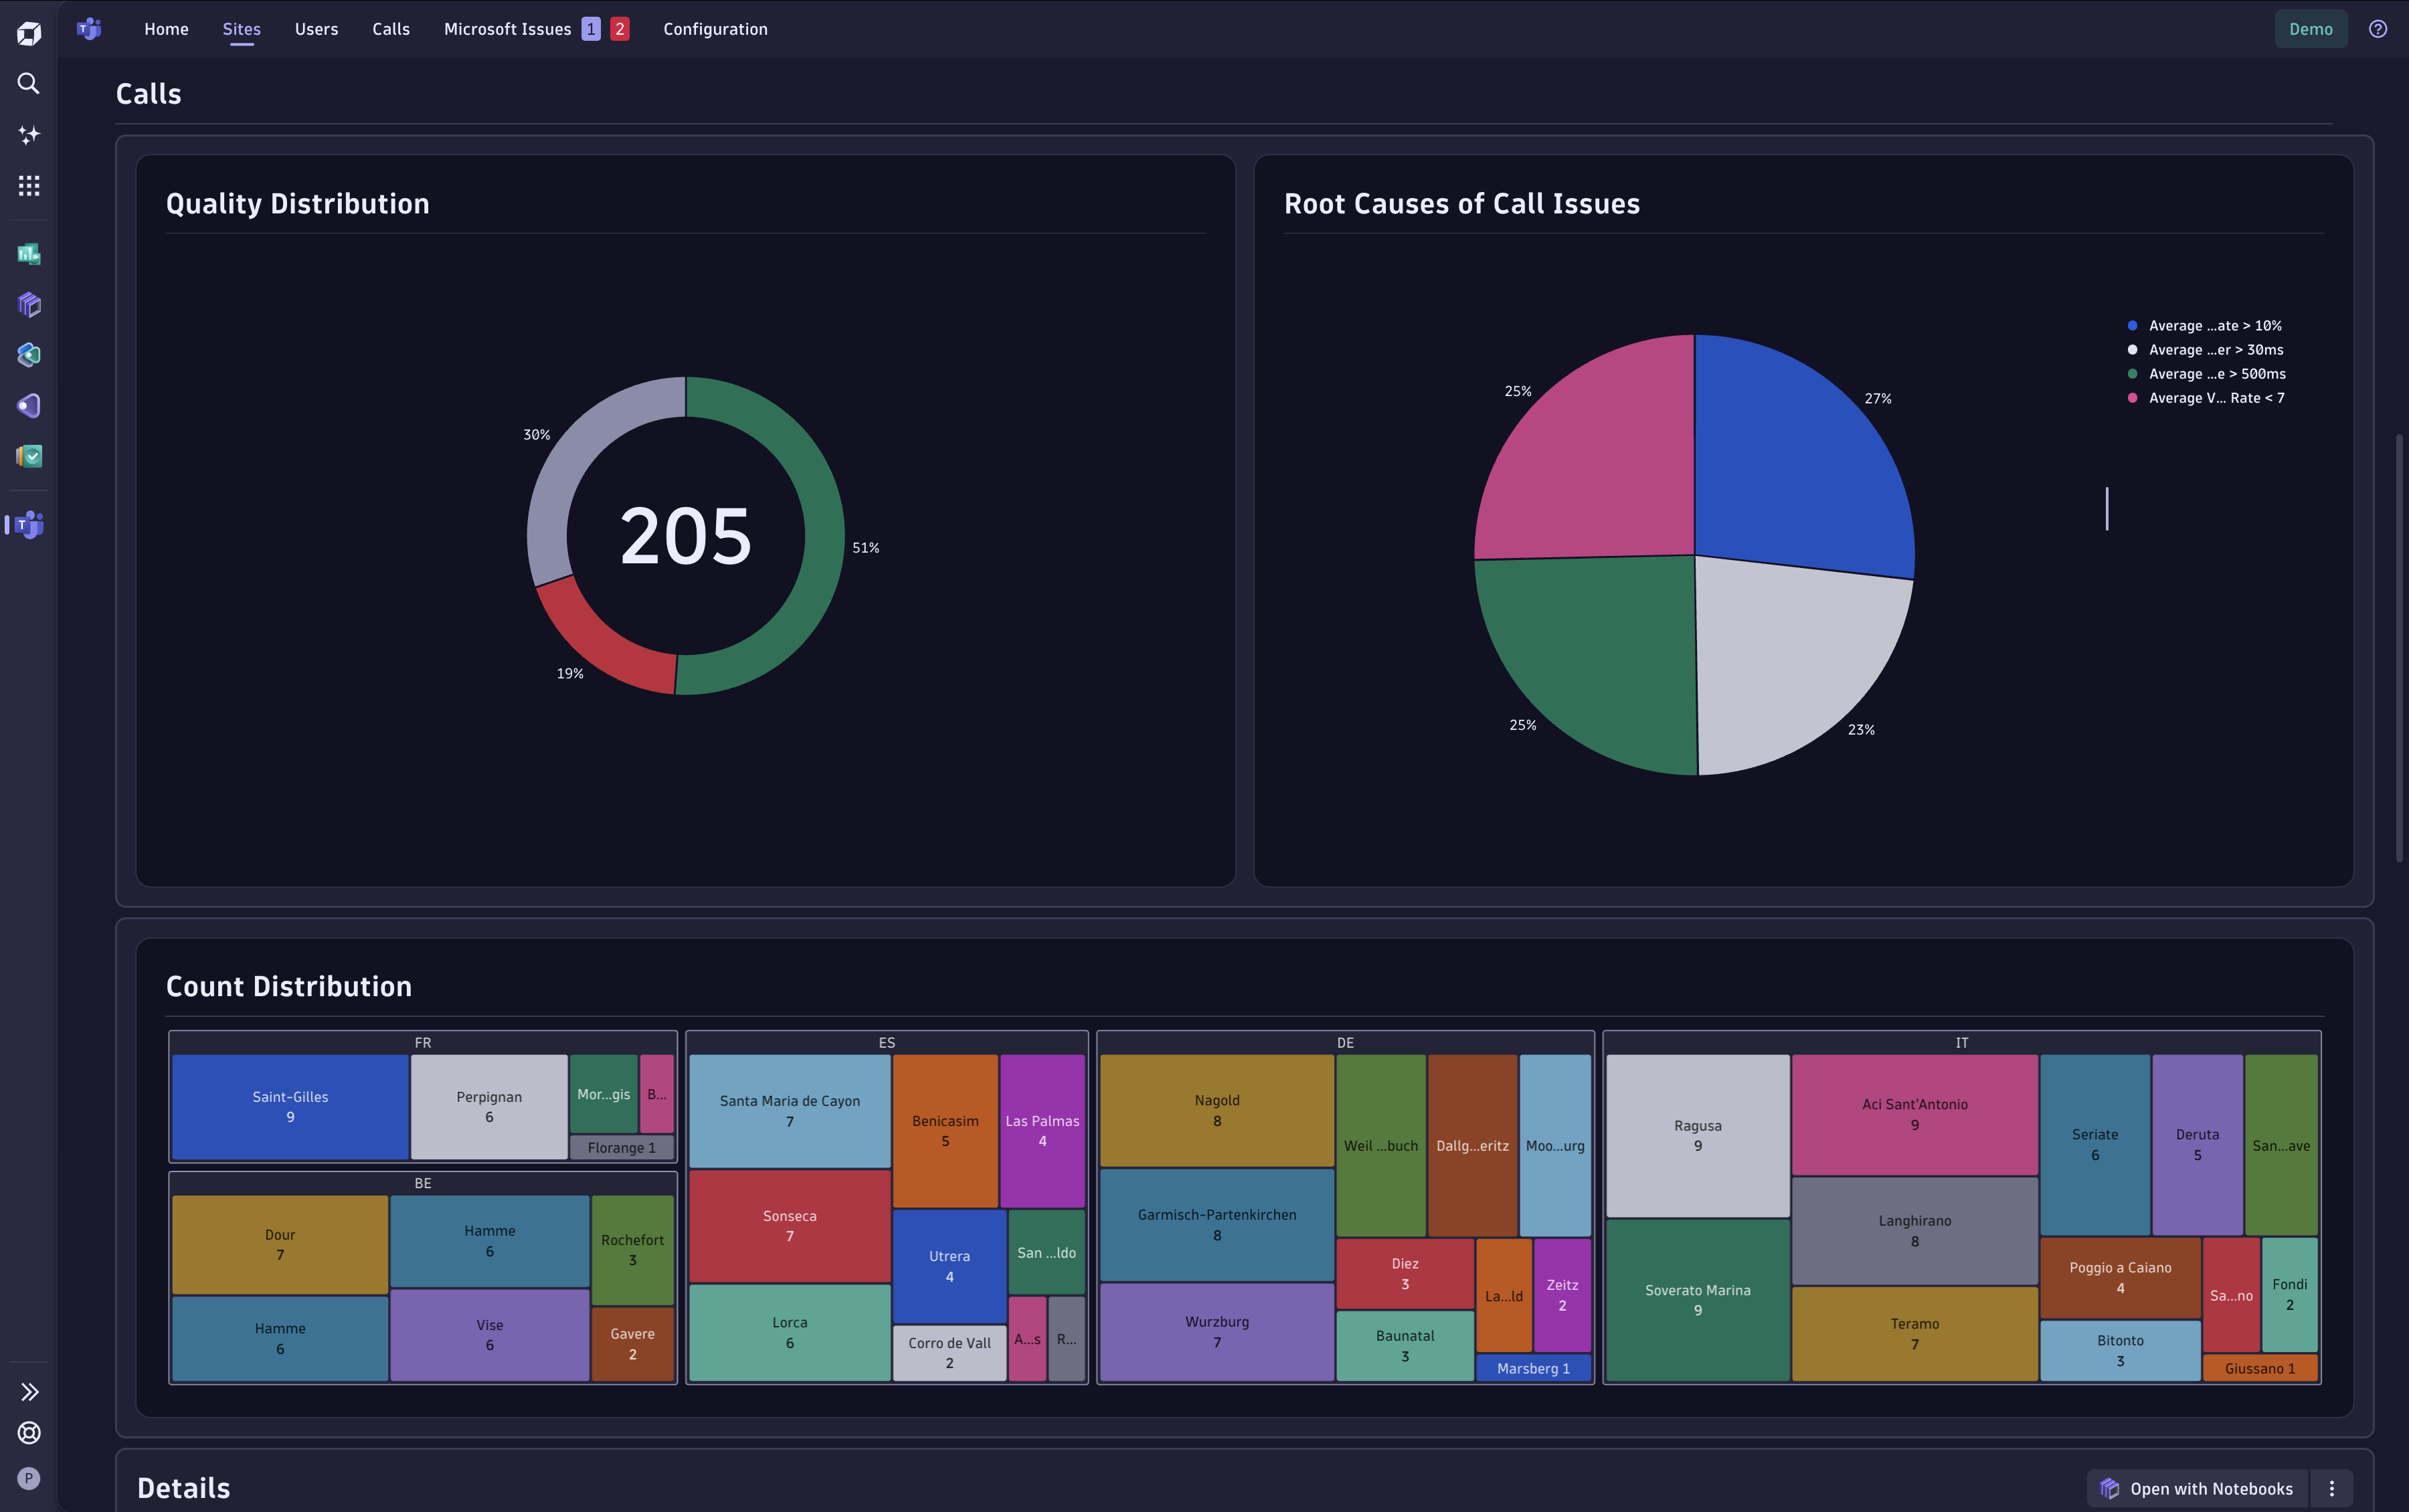This screenshot has height=1512, width=2409.
Task: Click the Dynatrace logo icon
Action: 29,34
